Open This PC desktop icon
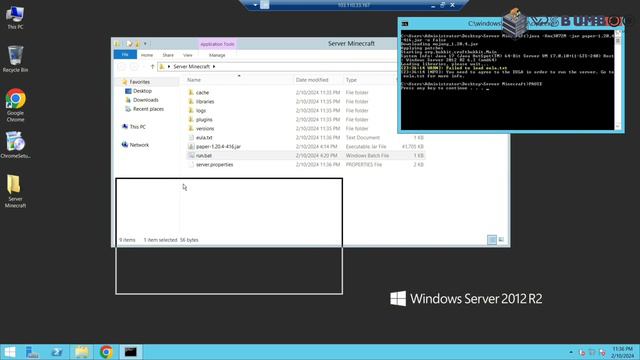Image resolution: width=640 pixels, height=360 pixels. (x=15, y=18)
